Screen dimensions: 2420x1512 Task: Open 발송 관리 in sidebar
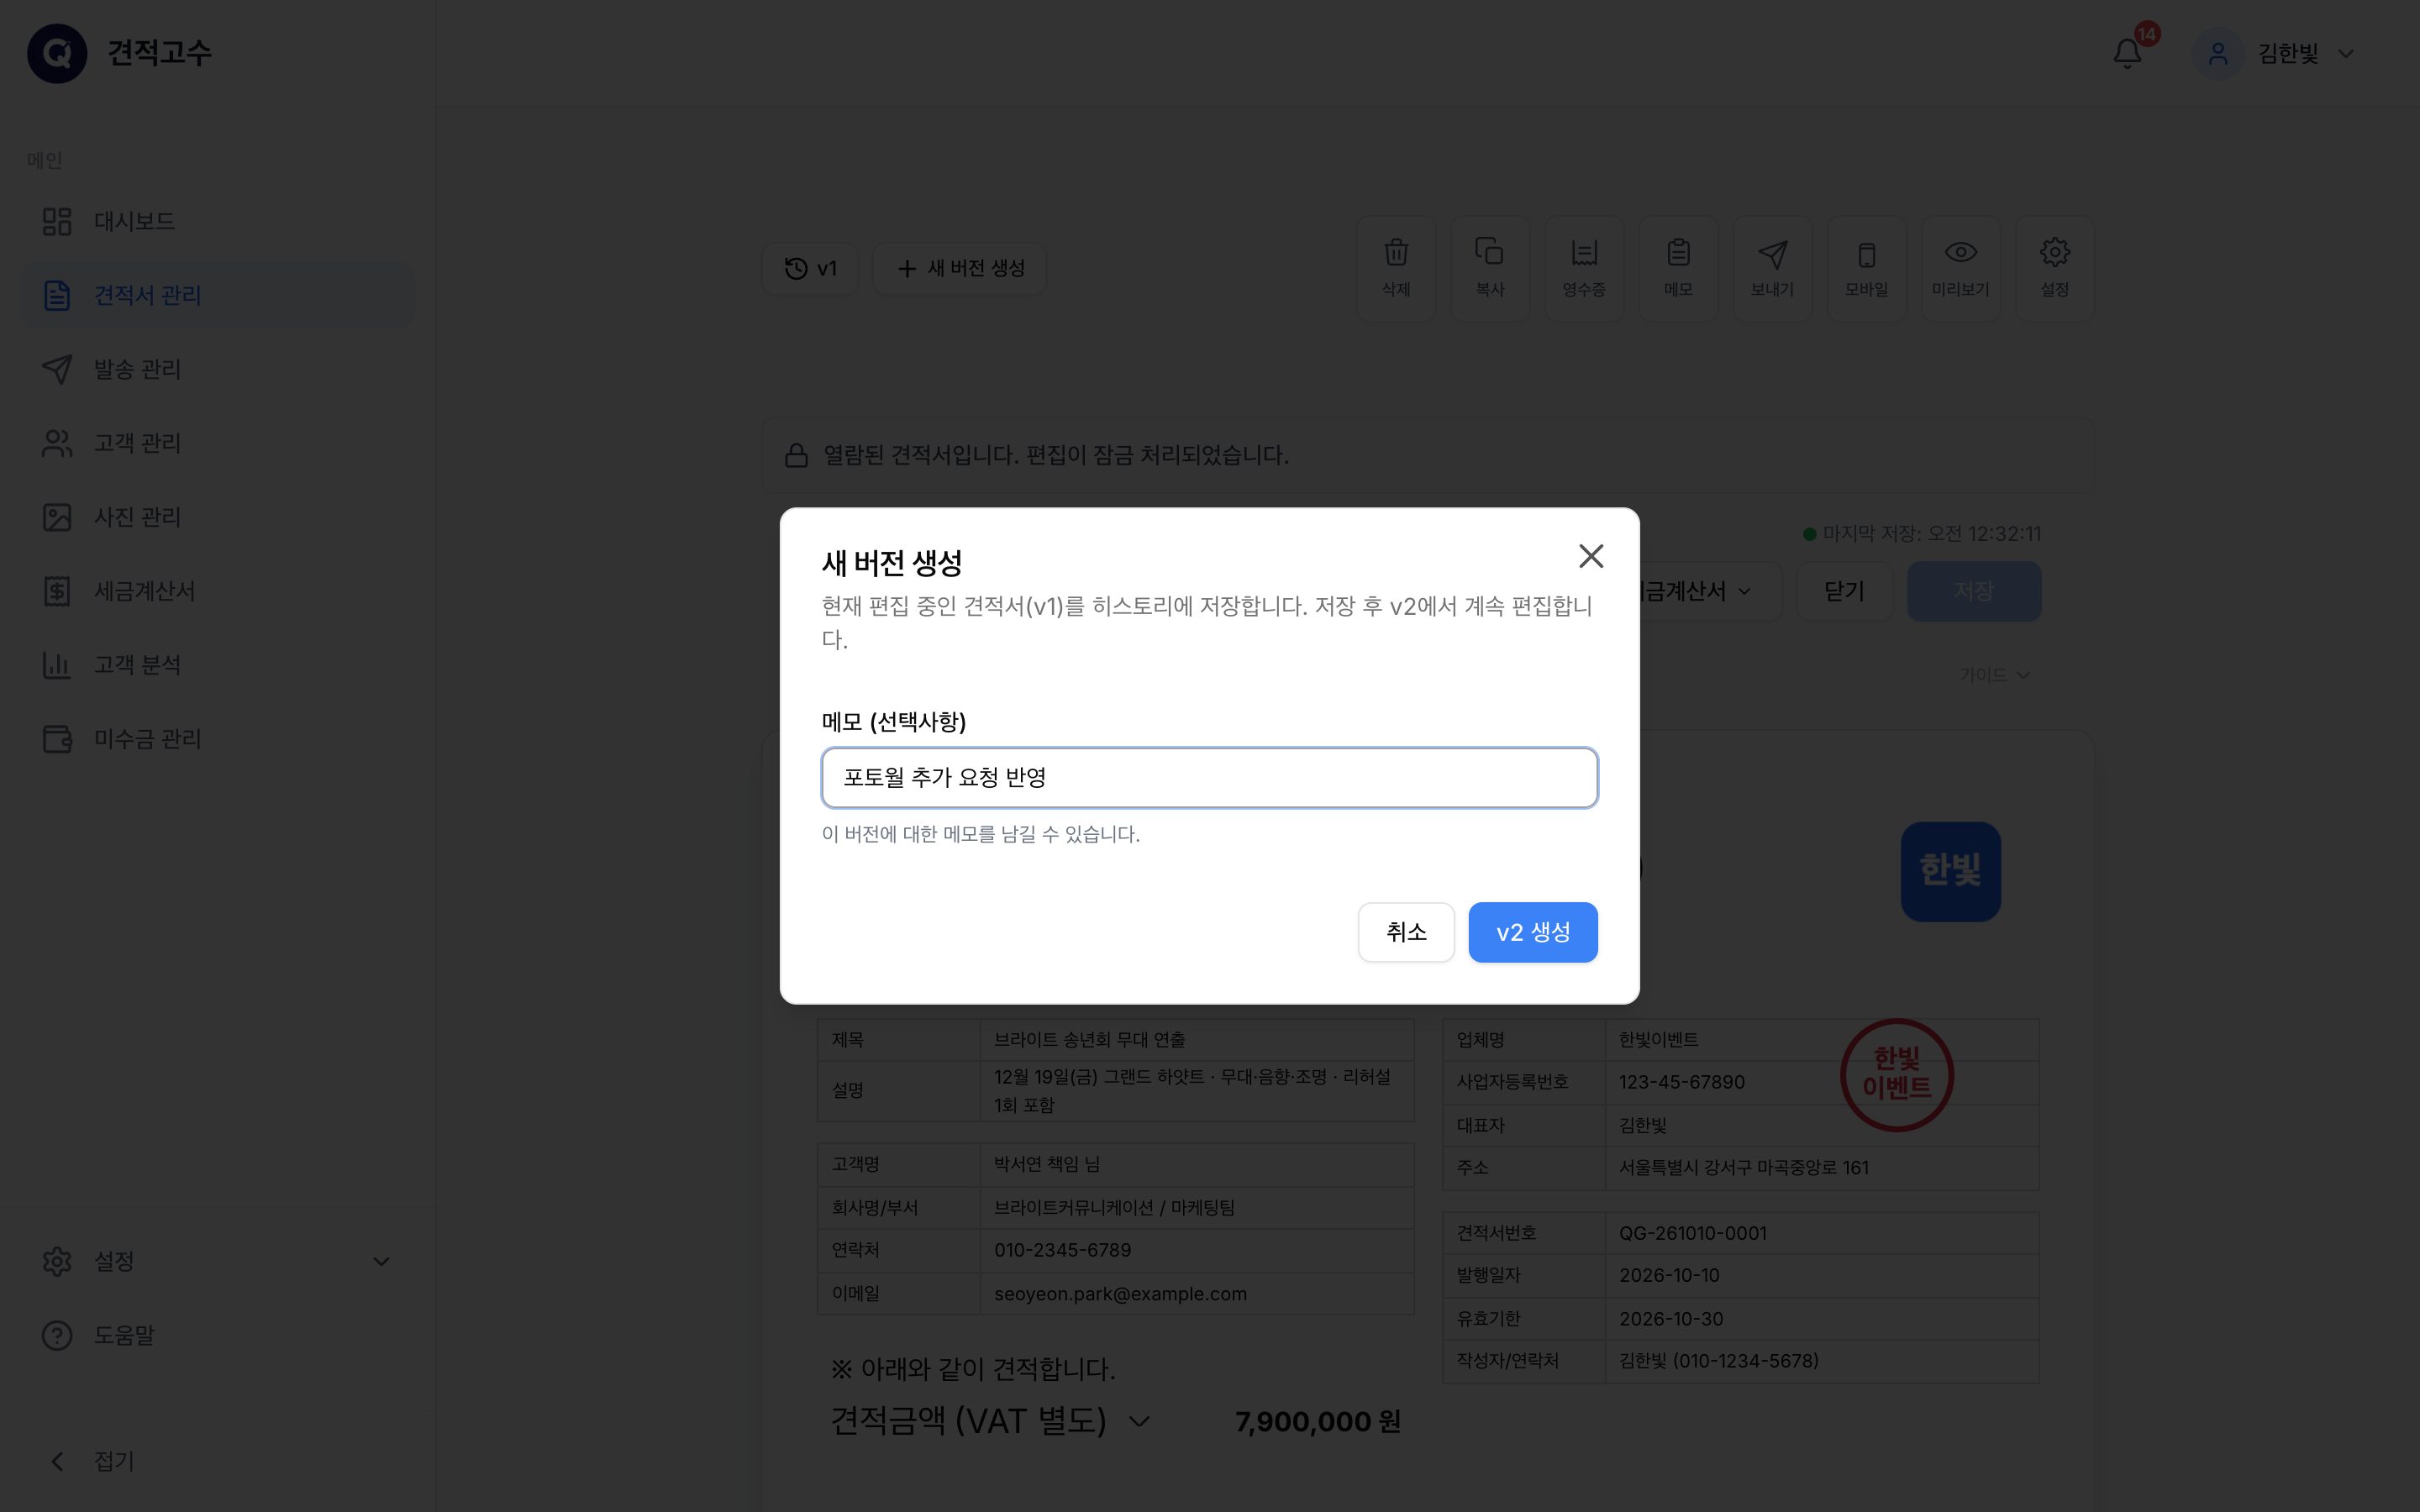217,369
